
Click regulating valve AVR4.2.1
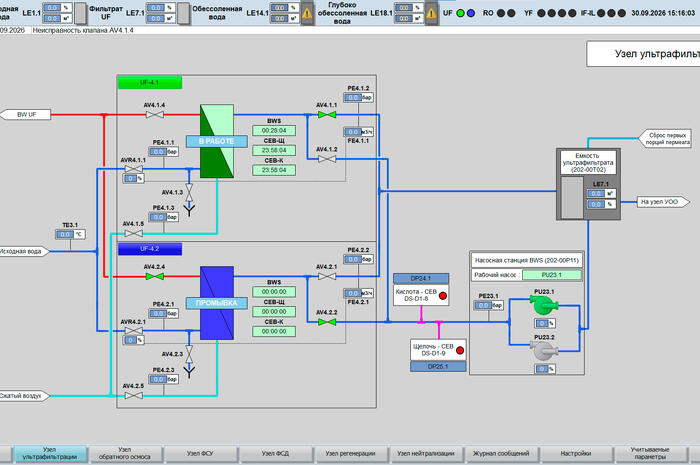click(x=133, y=331)
